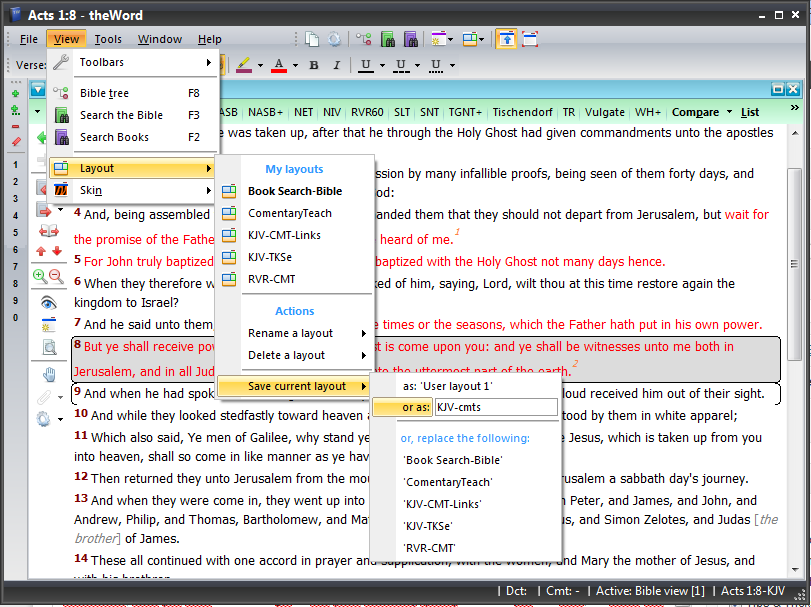Screen dimensions: 811x607
Task: Expand the Toolbars submenu
Action: click(x=133, y=62)
